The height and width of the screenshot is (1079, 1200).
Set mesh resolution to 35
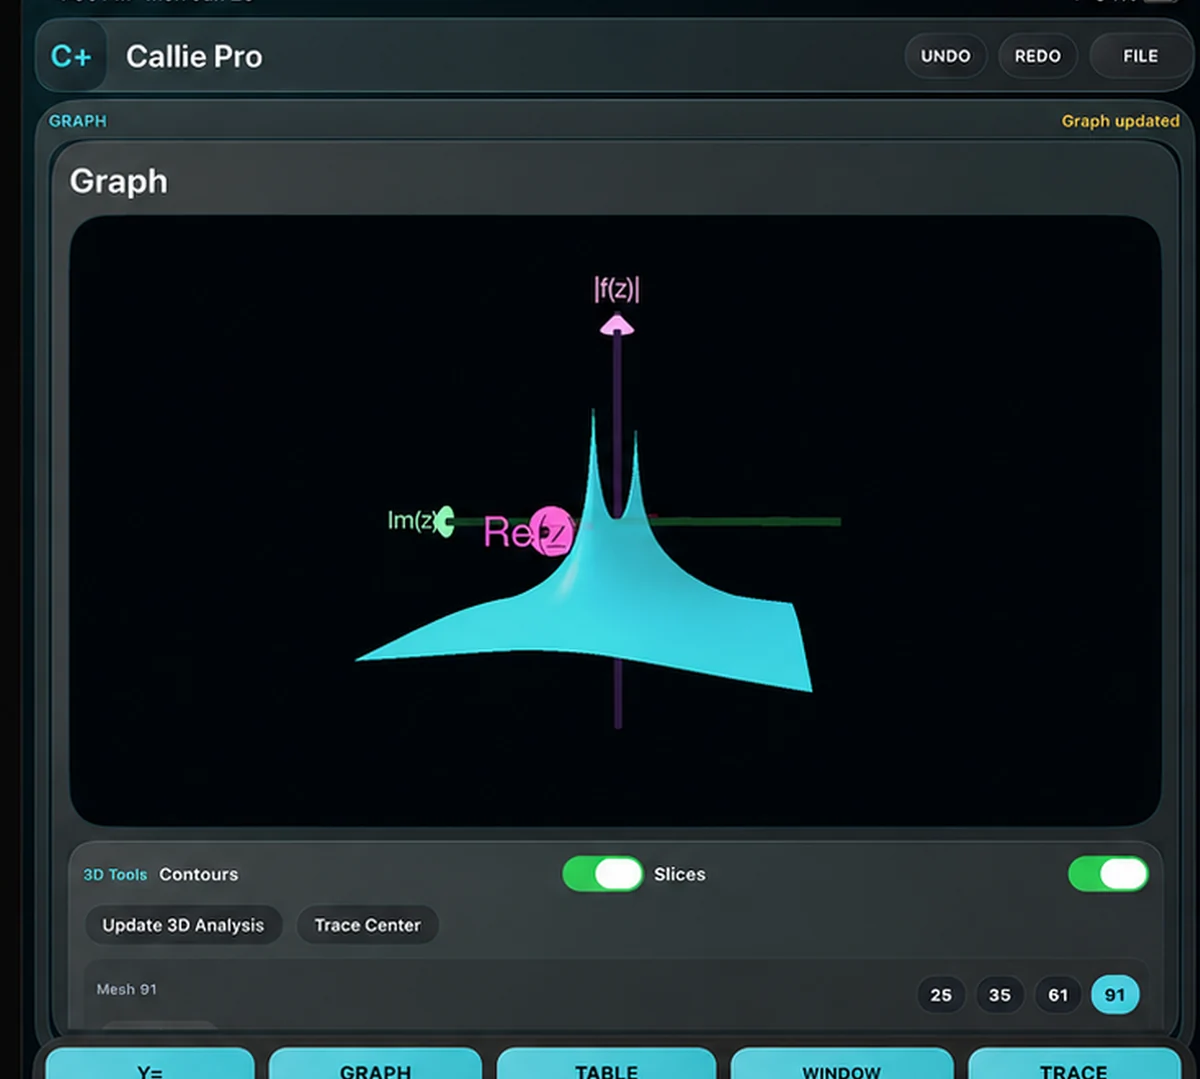(999, 995)
